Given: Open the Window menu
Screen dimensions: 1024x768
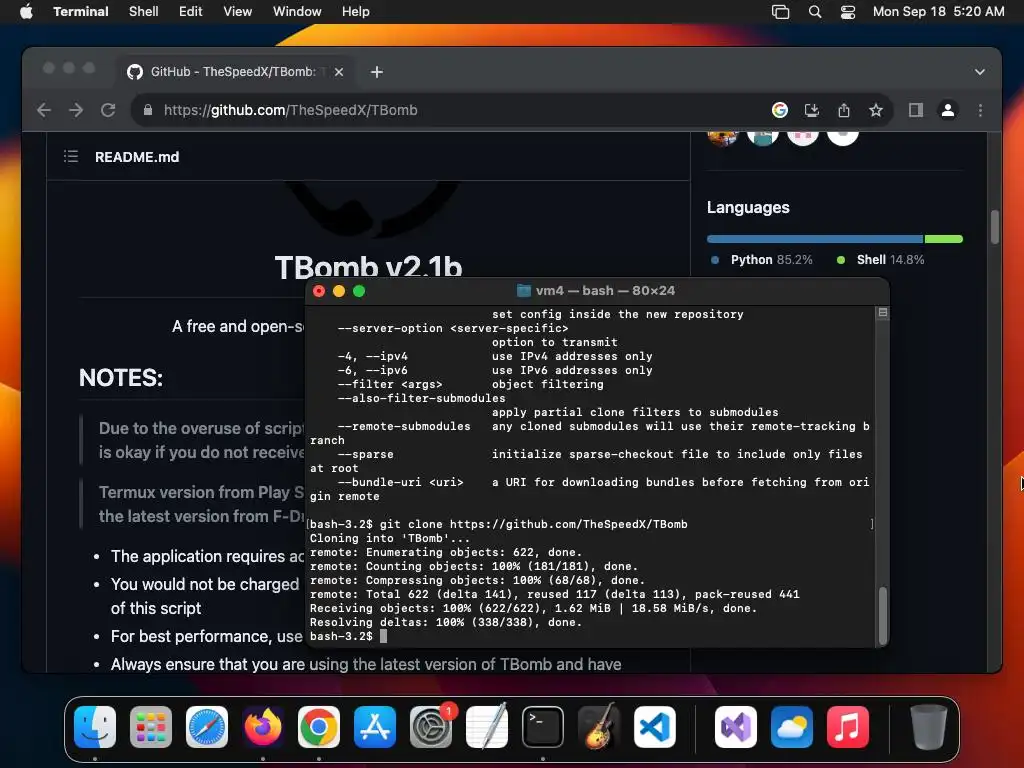Looking at the screenshot, I should pos(297,12).
